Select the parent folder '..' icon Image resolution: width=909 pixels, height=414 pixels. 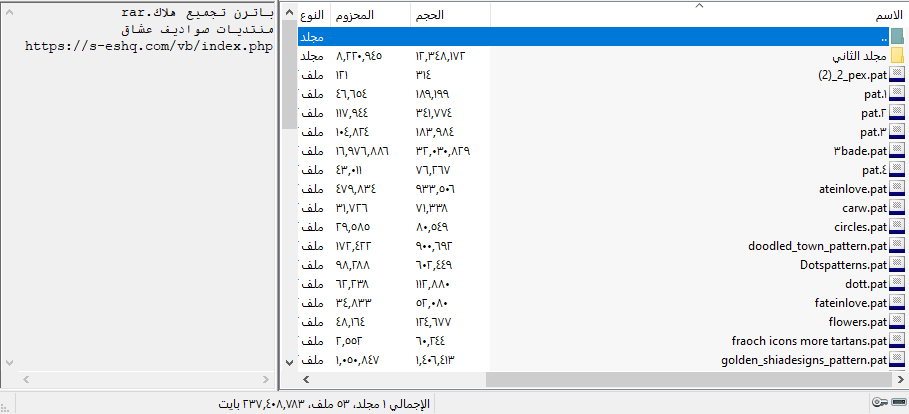897,37
